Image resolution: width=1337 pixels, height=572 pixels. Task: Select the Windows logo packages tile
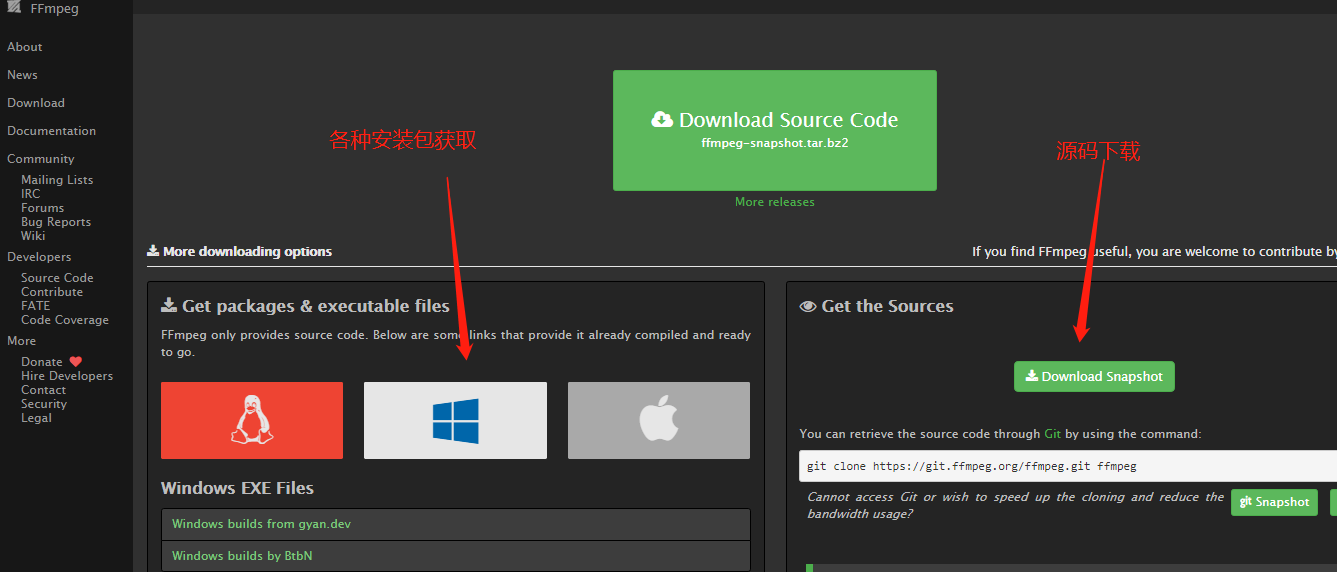[x=455, y=420]
